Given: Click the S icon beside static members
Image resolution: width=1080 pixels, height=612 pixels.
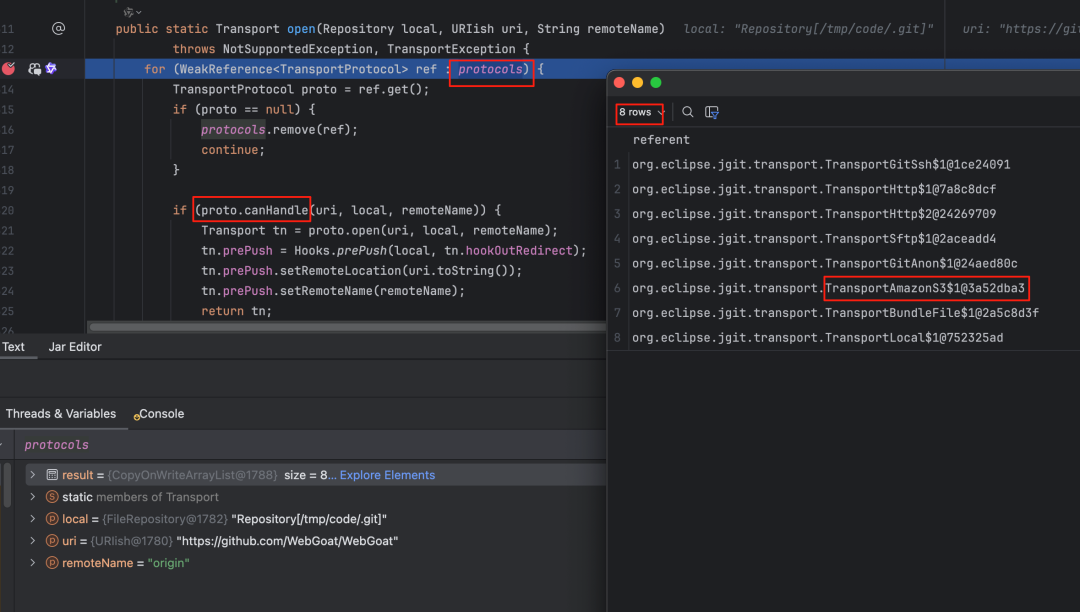Looking at the screenshot, I should click(x=52, y=496).
